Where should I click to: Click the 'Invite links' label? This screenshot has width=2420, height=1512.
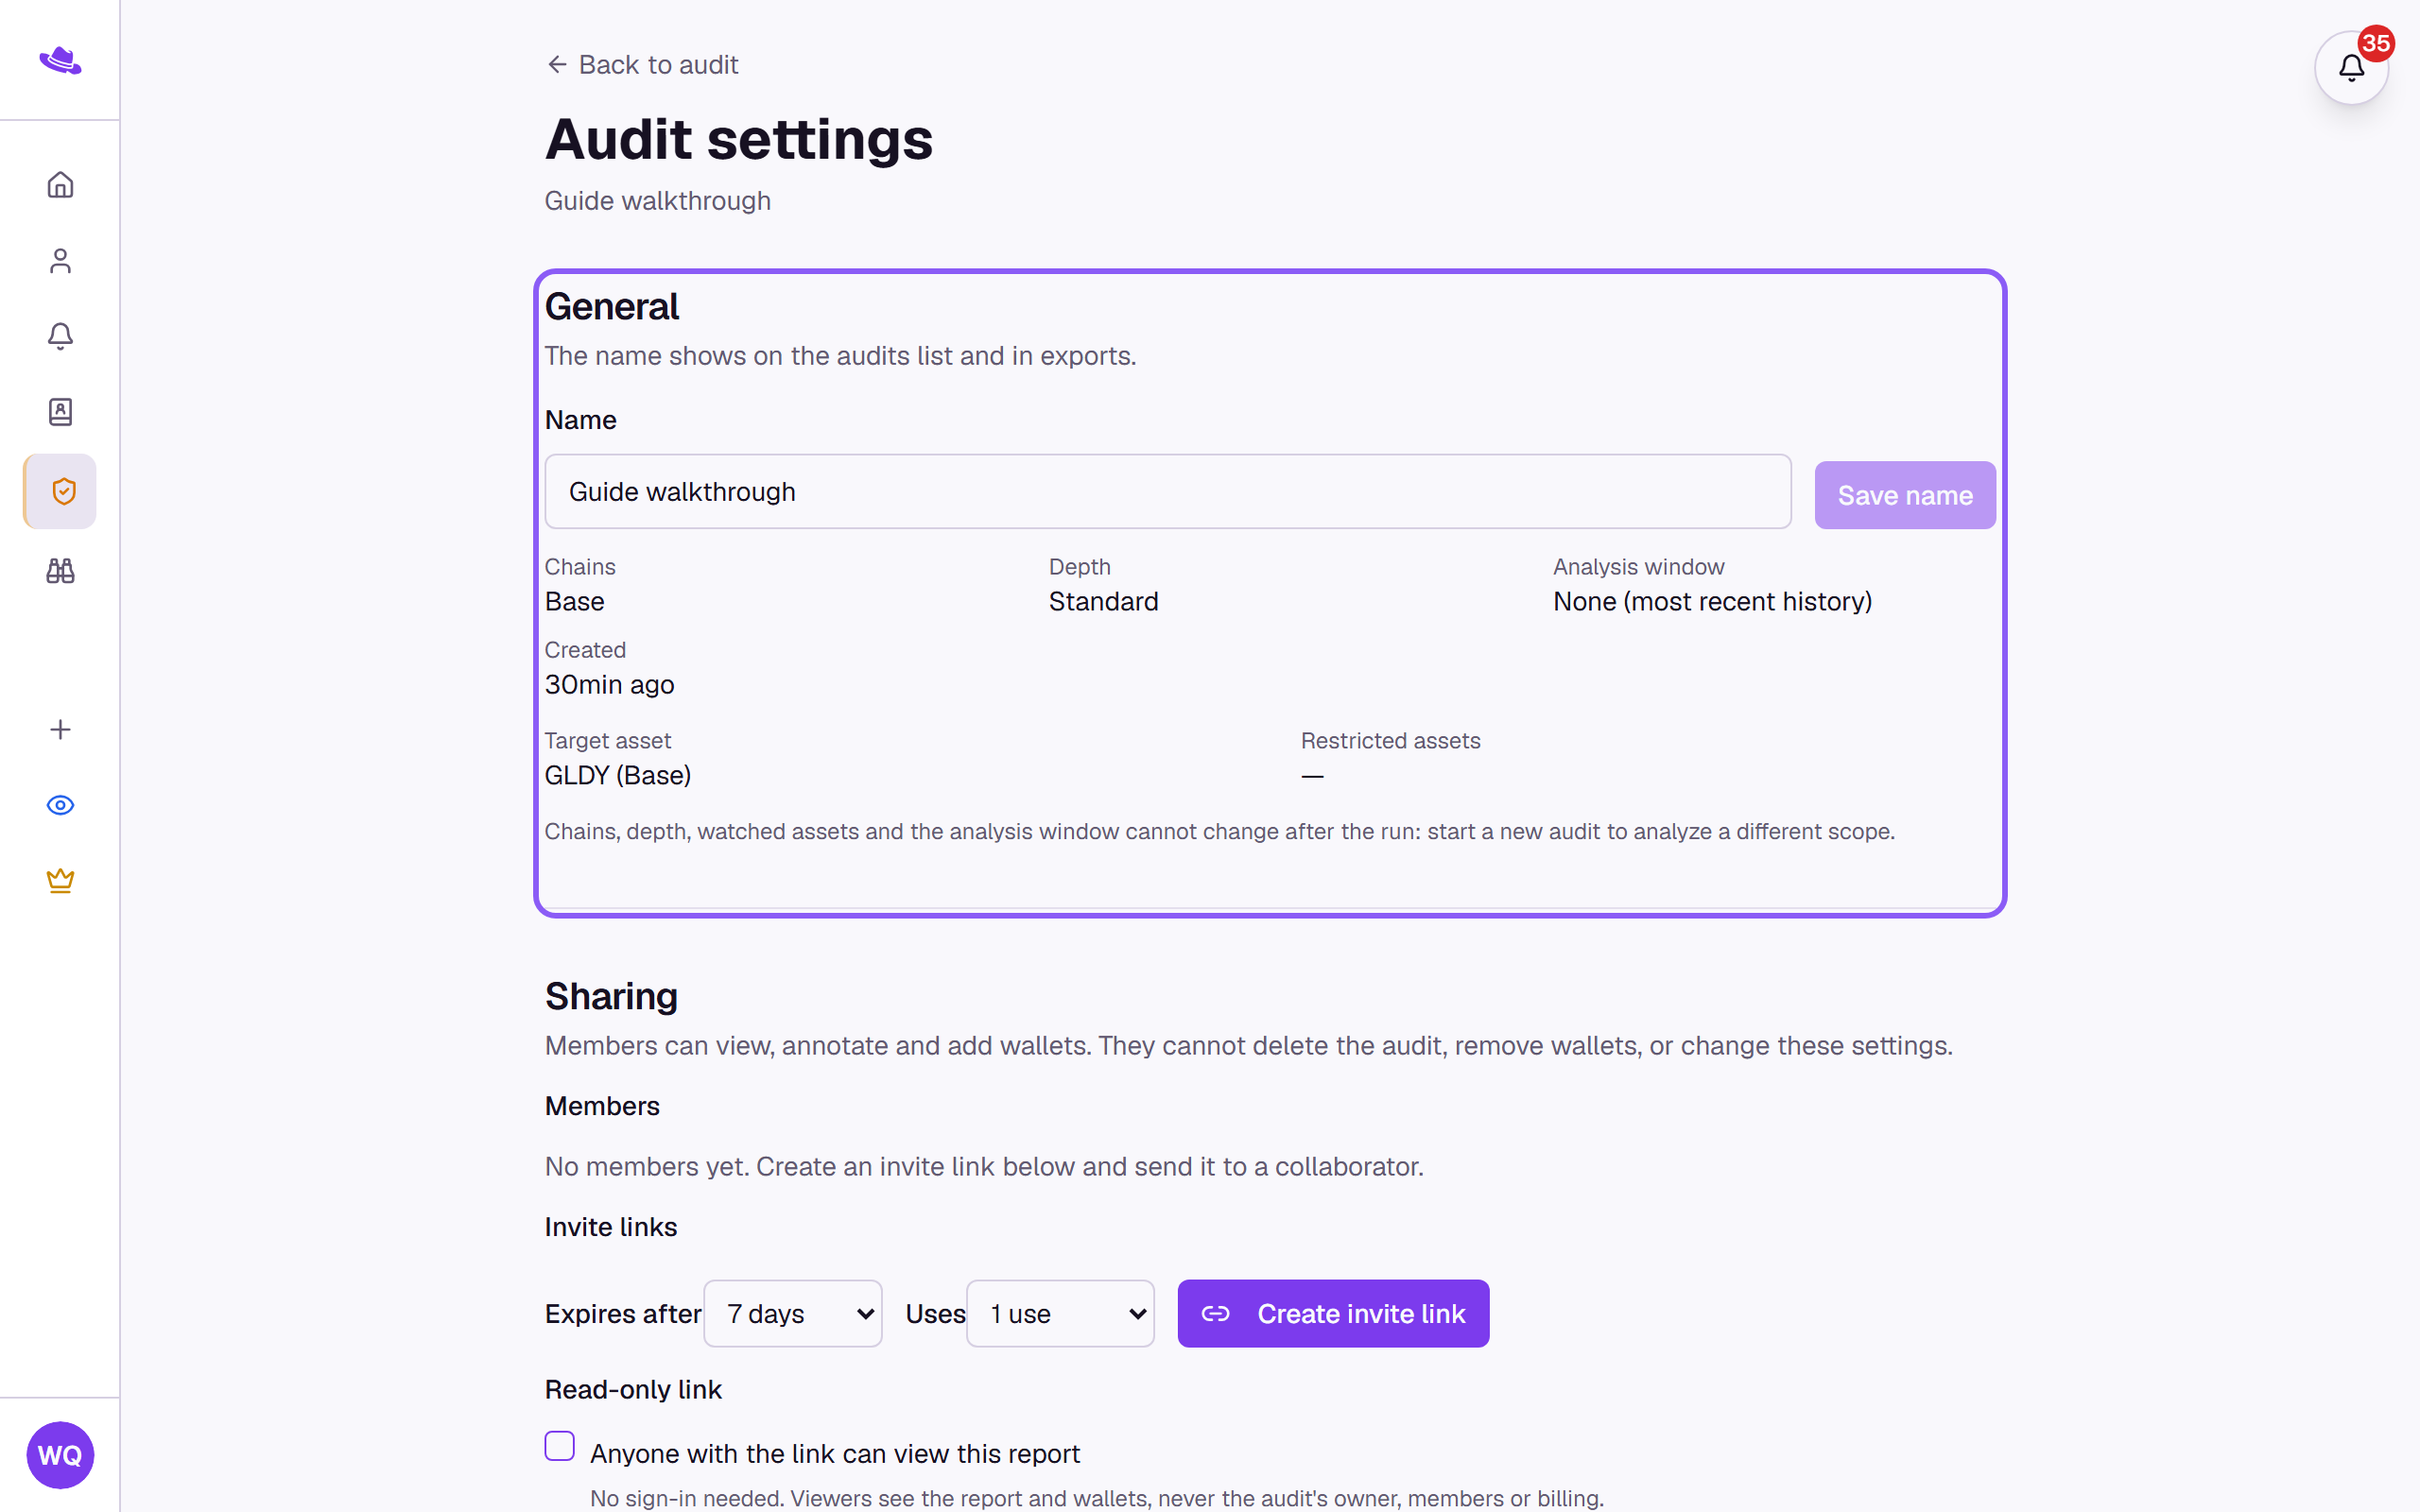[x=610, y=1227]
